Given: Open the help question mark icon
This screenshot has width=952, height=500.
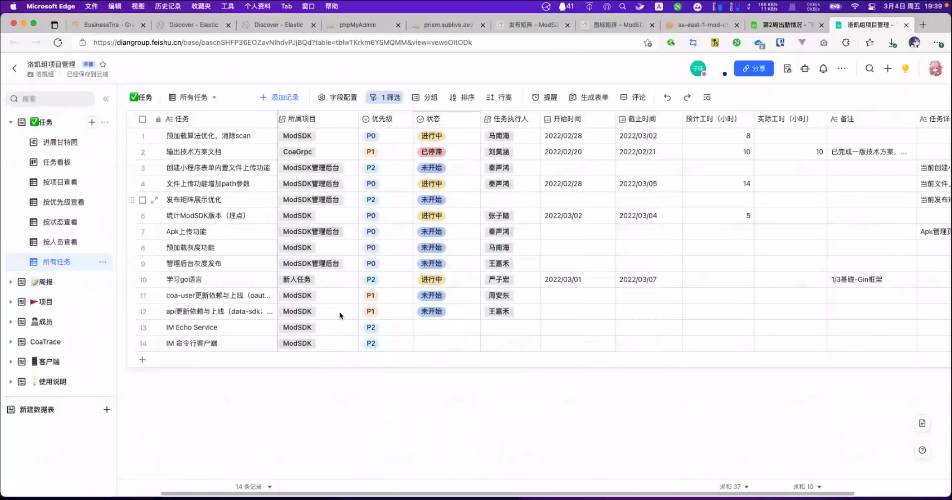Looking at the screenshot, I should (922, 450).
